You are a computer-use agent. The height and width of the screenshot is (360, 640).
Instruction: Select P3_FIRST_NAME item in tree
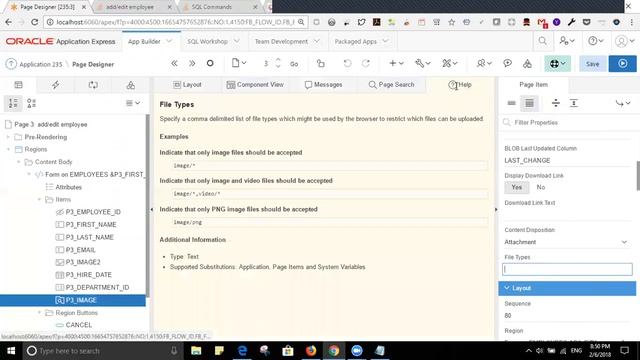point(91,224)
